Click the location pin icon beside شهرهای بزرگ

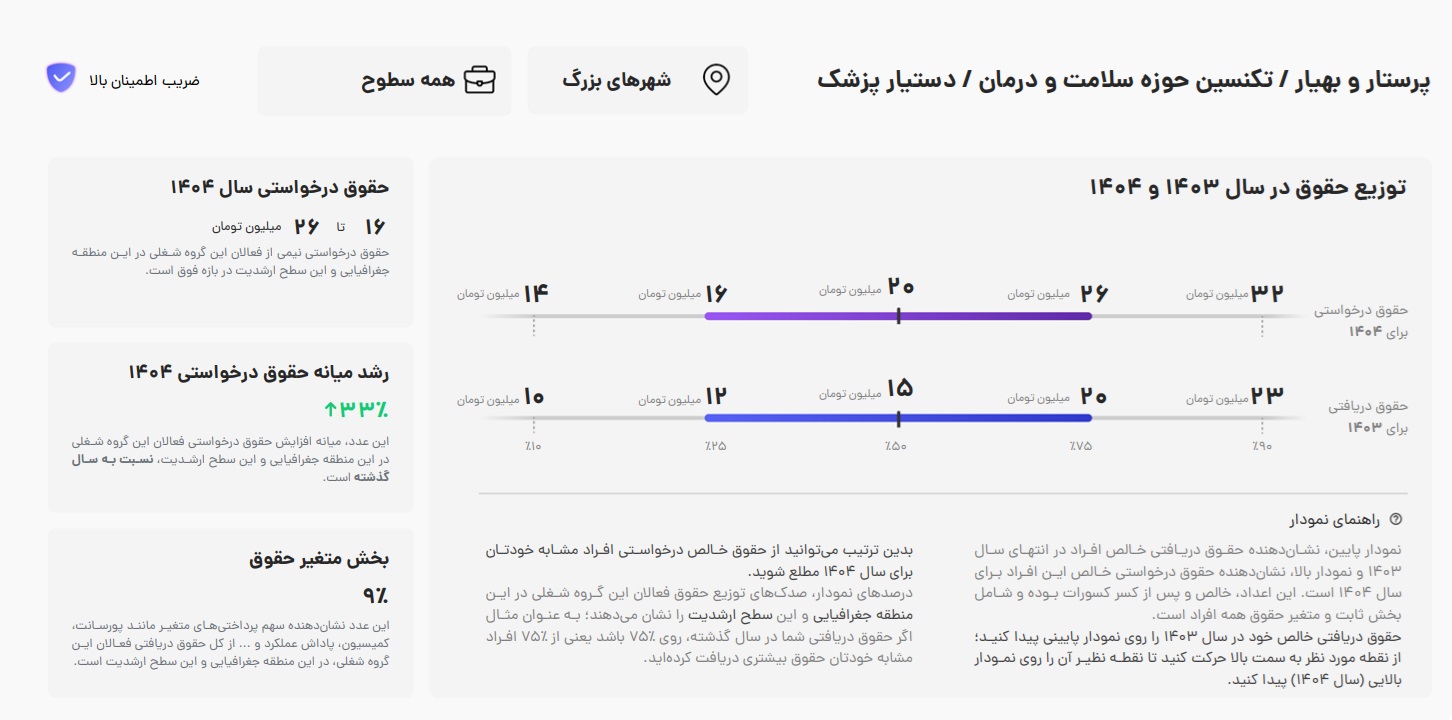pos(716,80)
